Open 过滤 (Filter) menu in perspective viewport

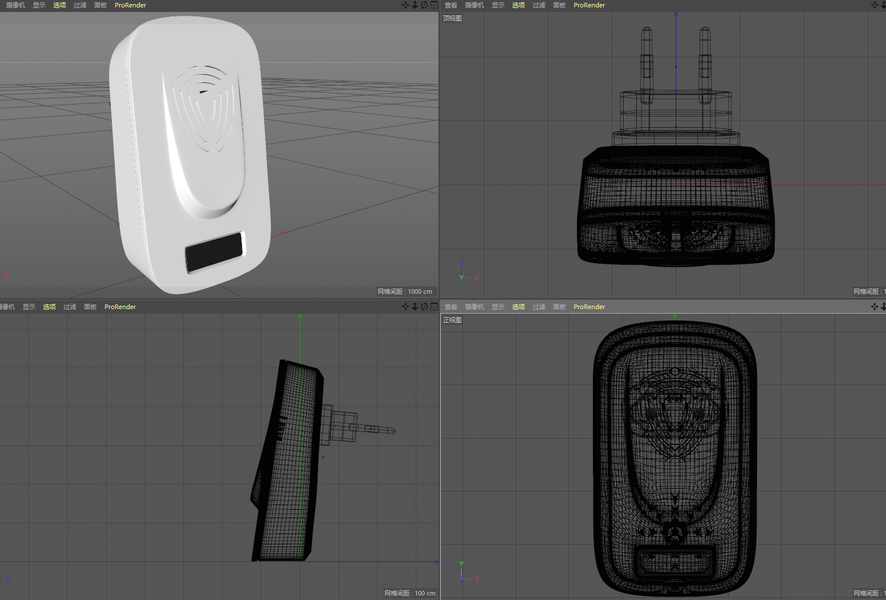click(80, 5)
